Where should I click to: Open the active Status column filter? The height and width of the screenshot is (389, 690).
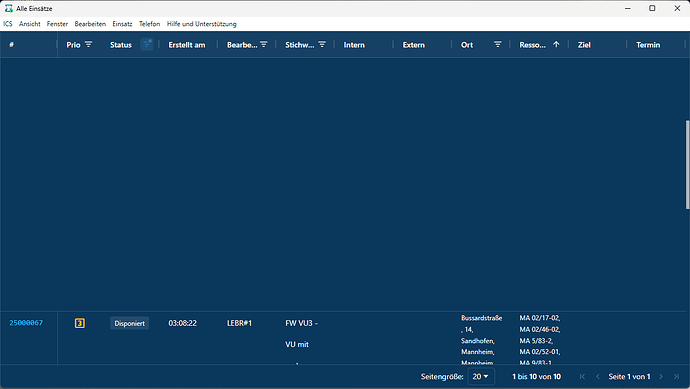[x=147, y=44]
